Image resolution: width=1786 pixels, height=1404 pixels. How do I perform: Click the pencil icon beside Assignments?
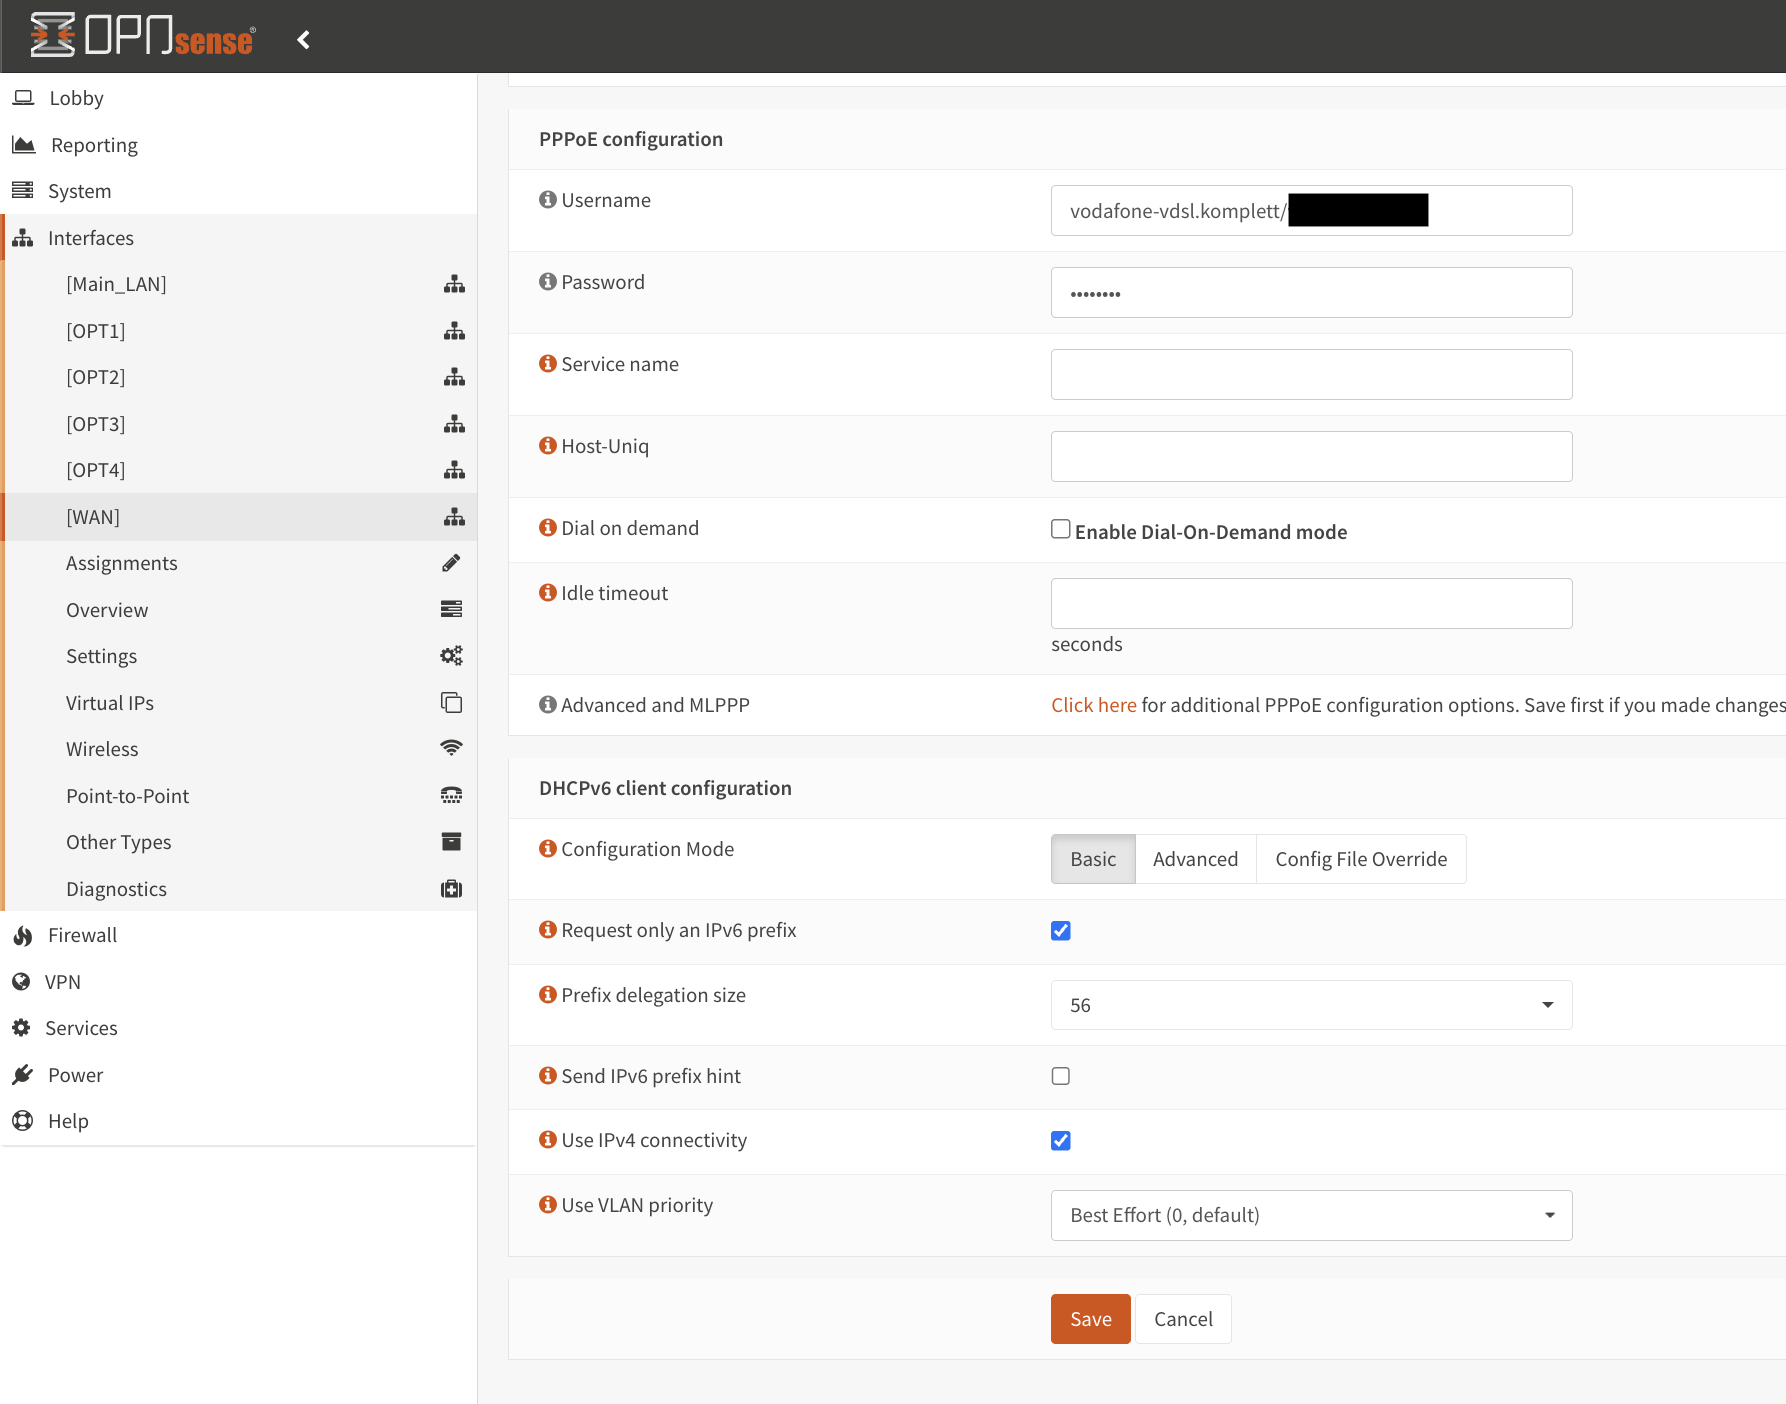point(452,563)
